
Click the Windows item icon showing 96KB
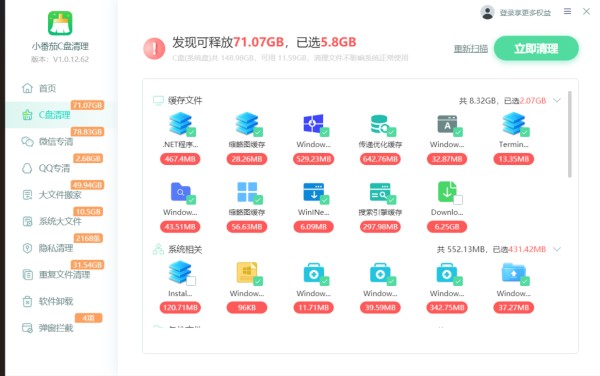pyautogui.click(x=247, y=273)
